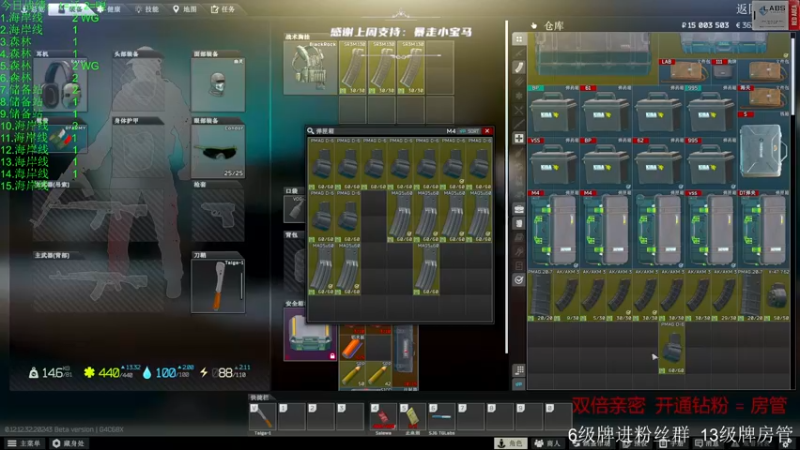Open the 任务 tasks tab

point(223,9)
